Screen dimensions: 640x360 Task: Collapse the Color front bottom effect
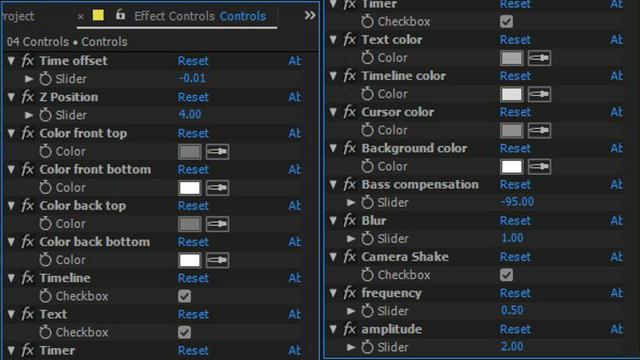[x=11, y=169]
